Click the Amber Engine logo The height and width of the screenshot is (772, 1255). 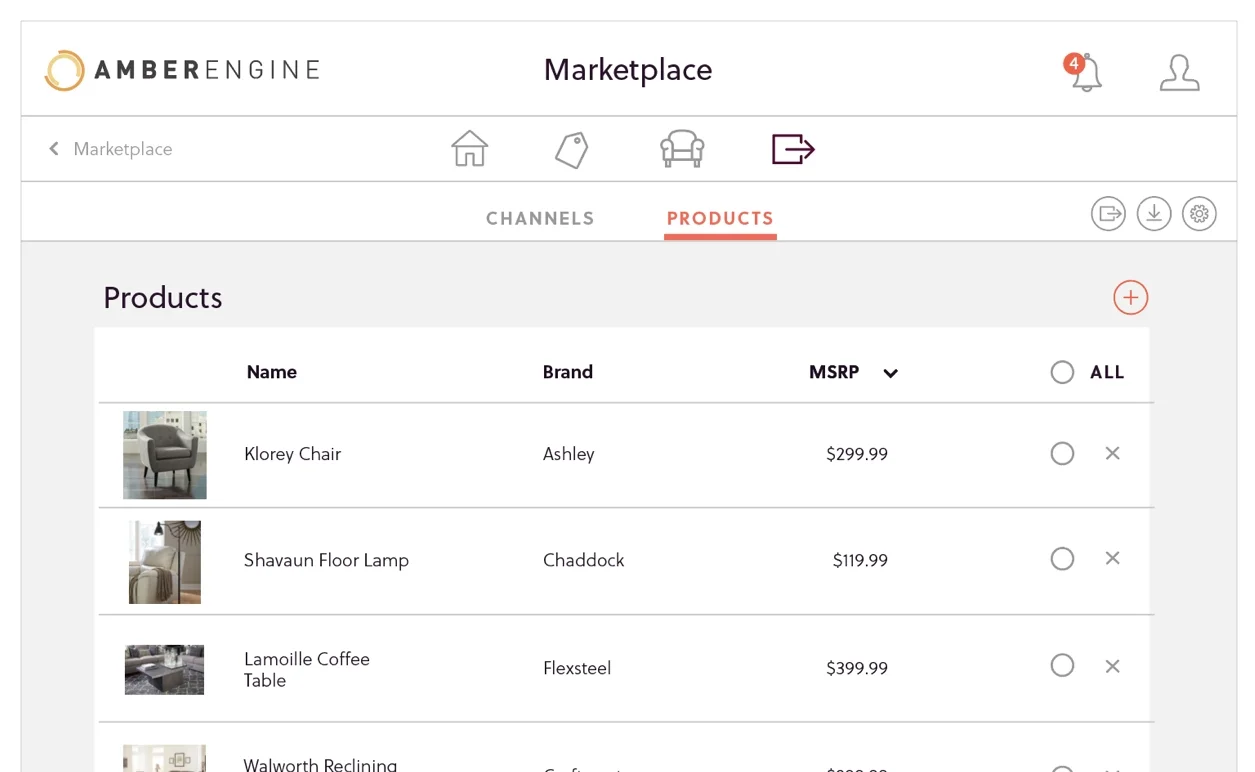182,70
